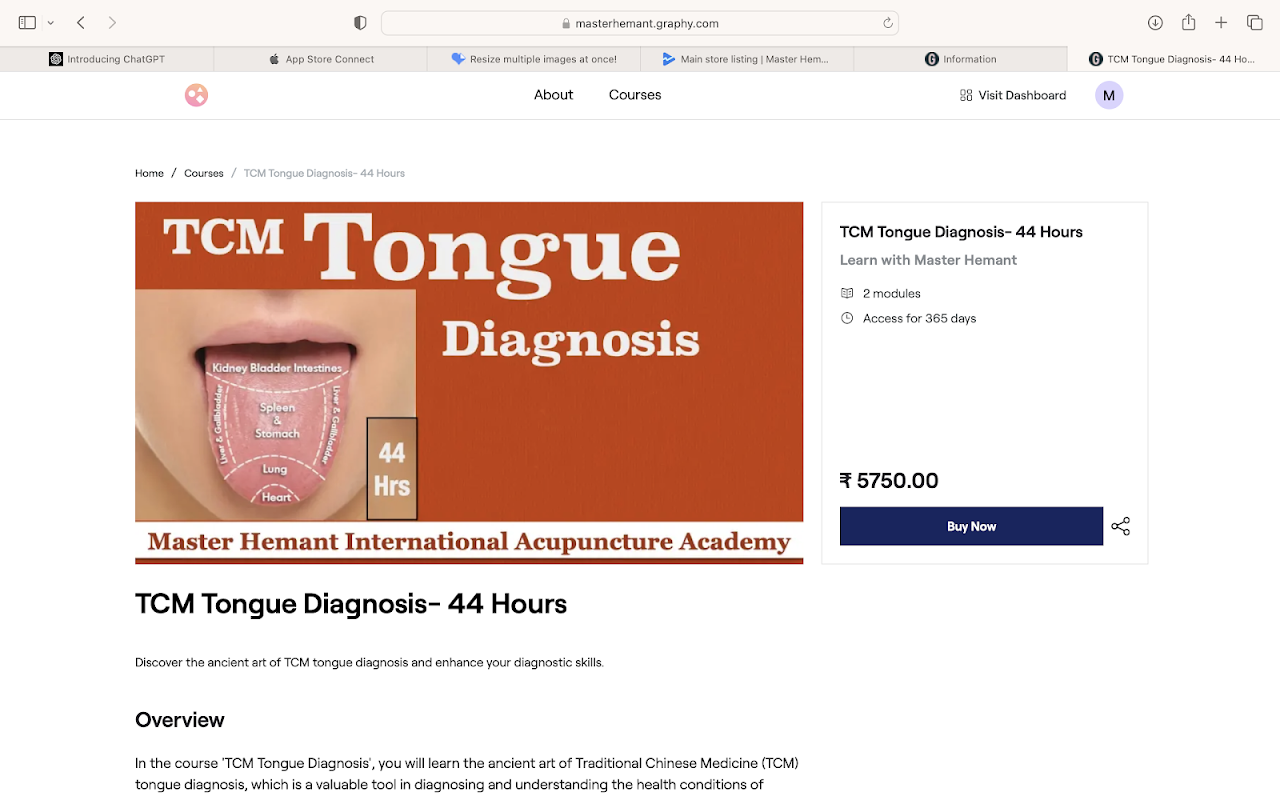Switch to the Introducing ChatGPT tab

pos(107,59)
